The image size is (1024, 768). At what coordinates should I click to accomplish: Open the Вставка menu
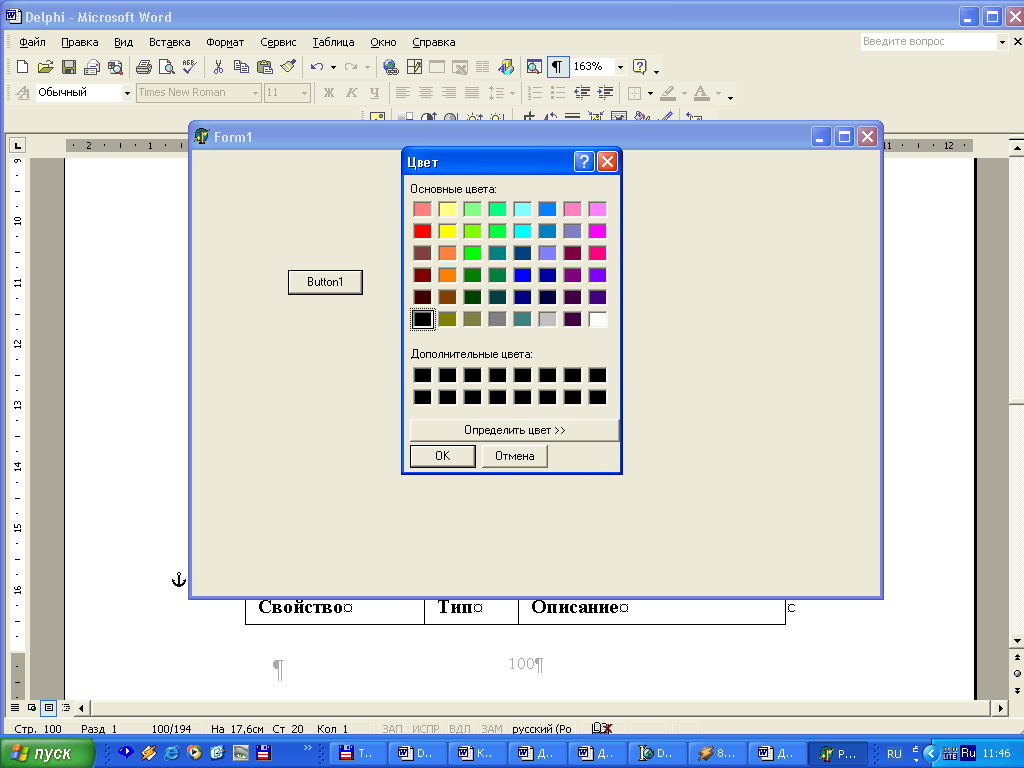click(x=170, y=42)
